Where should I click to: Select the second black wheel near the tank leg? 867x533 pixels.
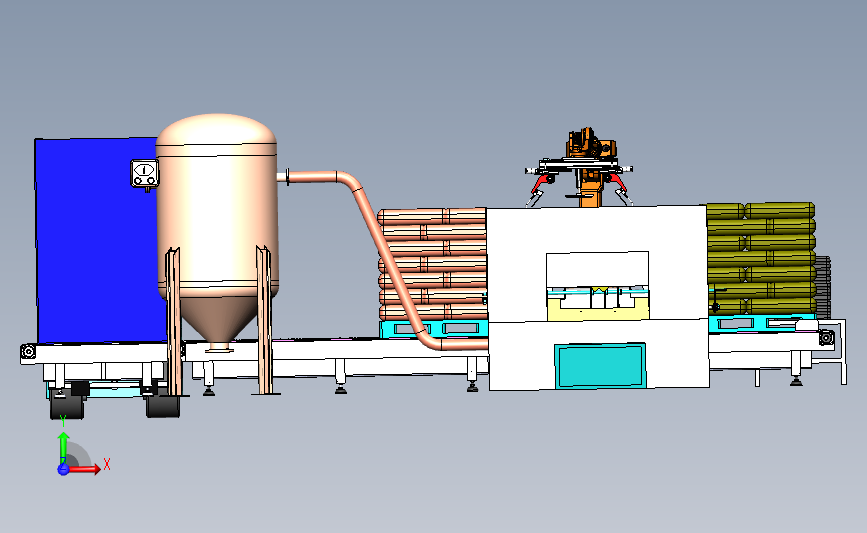click(x=163, y=406)
